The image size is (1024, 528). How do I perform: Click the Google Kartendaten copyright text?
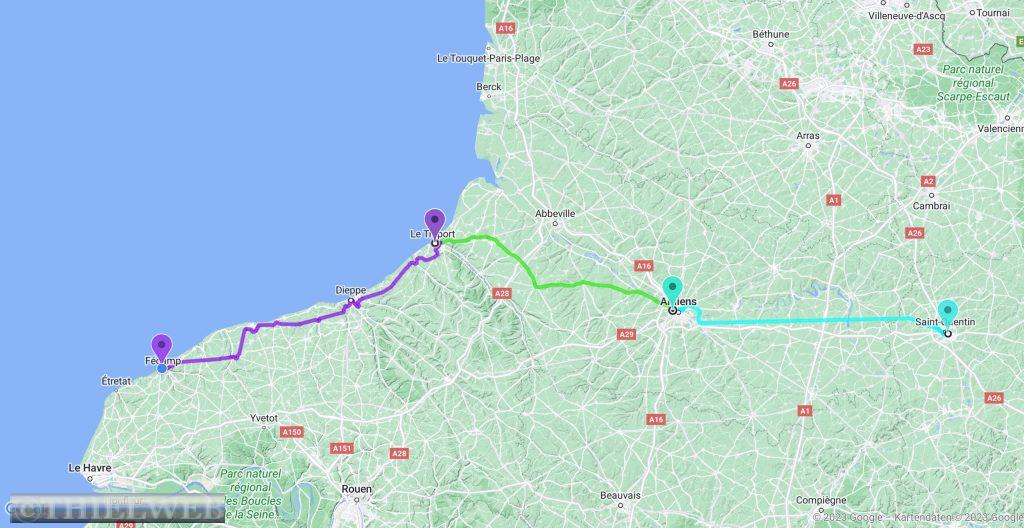[918, 518]
